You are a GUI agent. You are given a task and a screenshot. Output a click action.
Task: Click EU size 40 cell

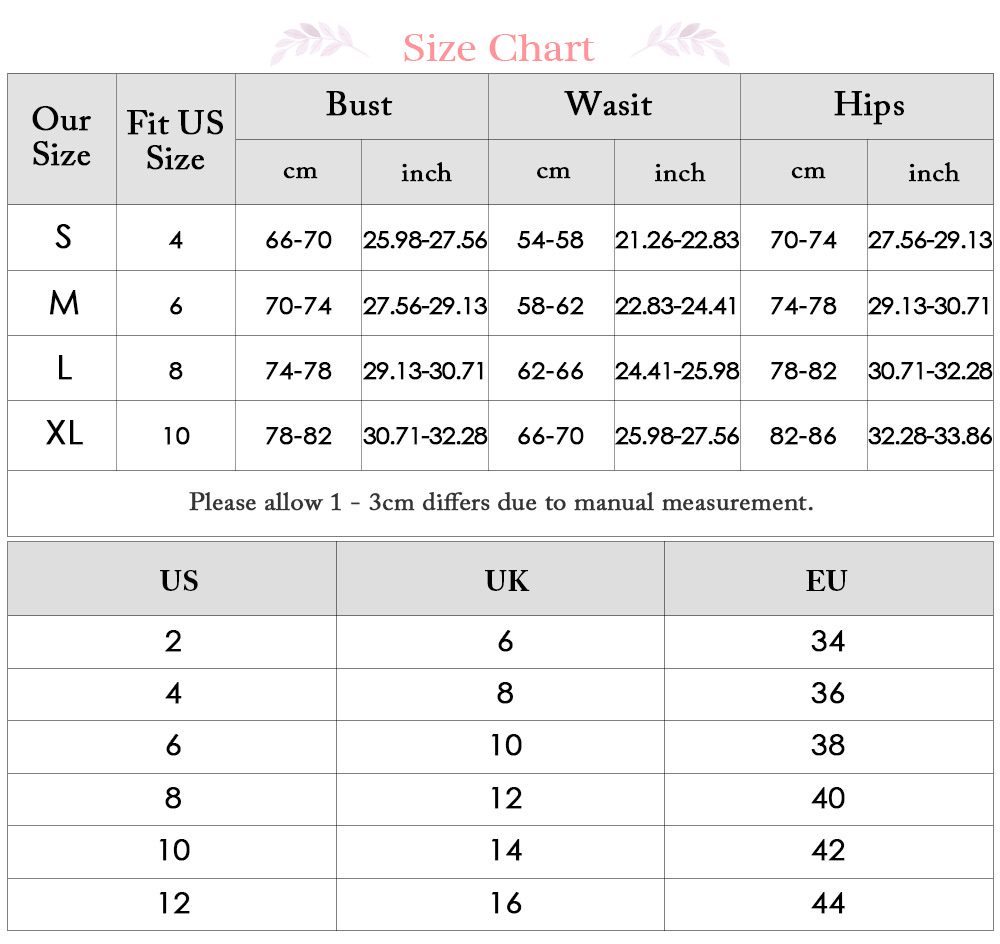point(829,800)
